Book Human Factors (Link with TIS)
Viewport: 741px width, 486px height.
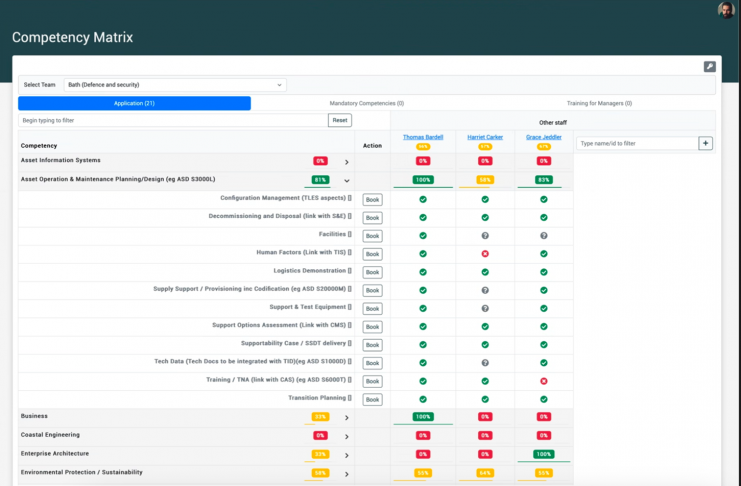click(372, 254)
